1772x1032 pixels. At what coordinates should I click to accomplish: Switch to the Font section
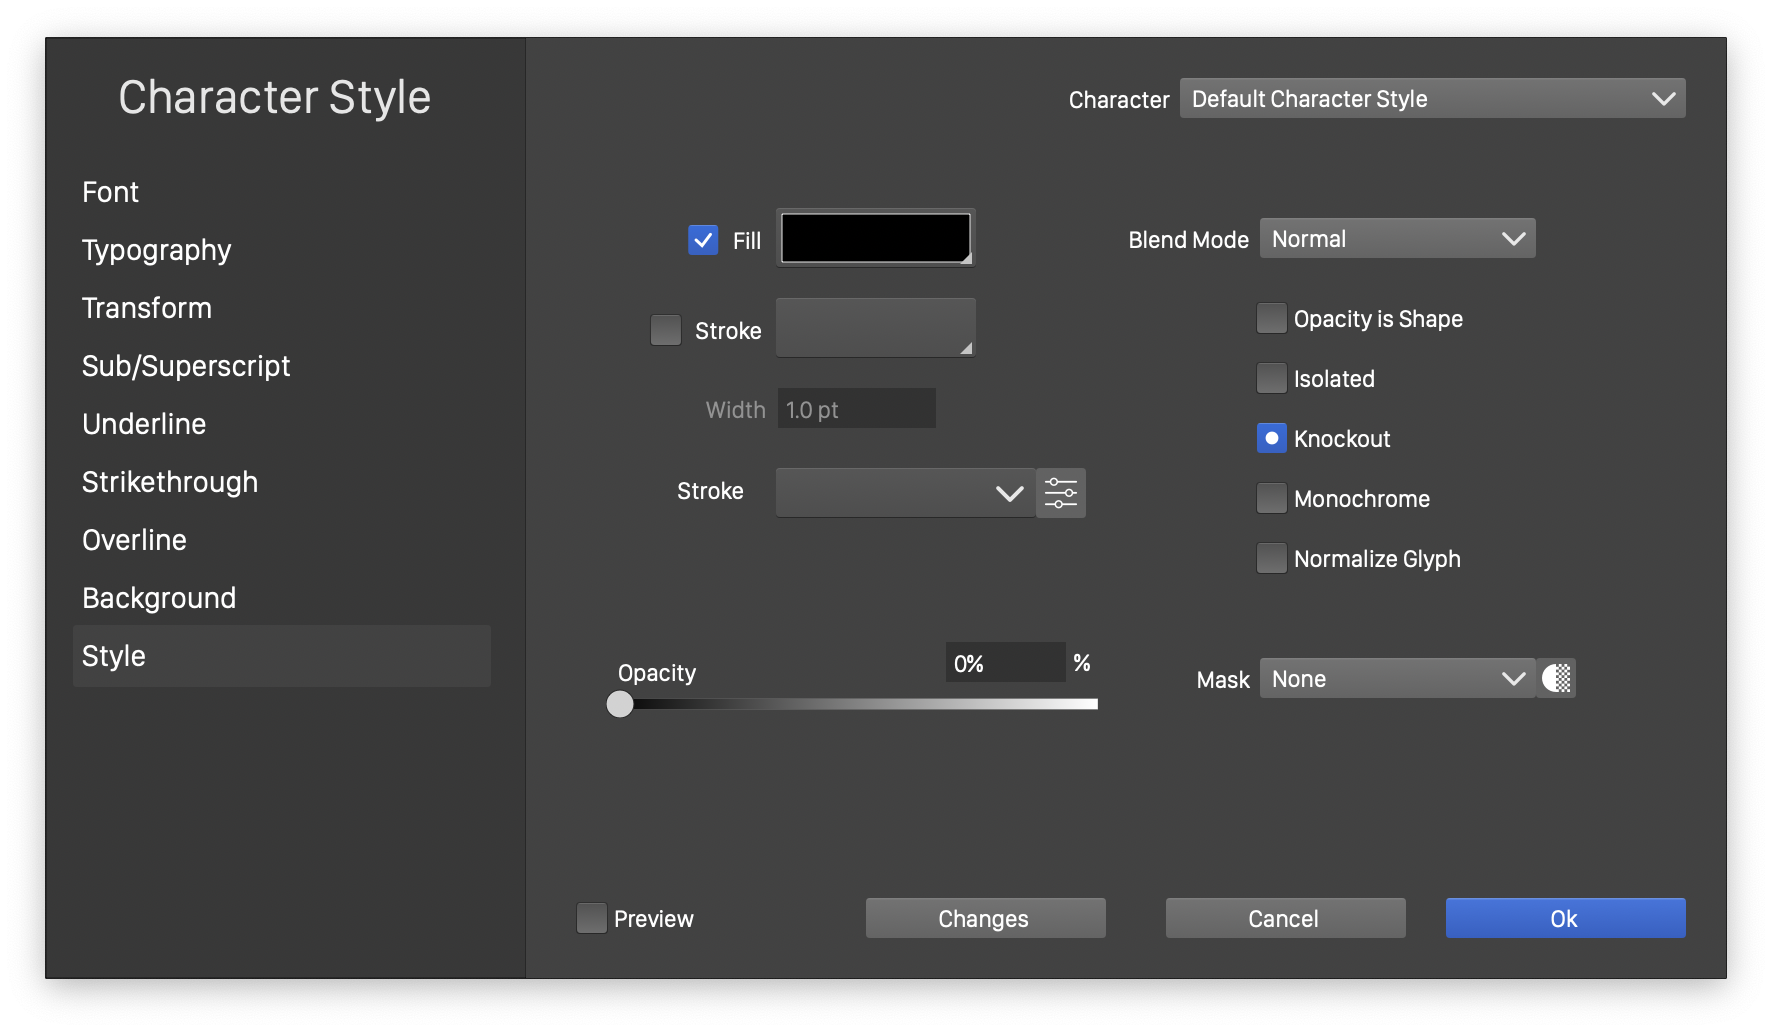111,192
